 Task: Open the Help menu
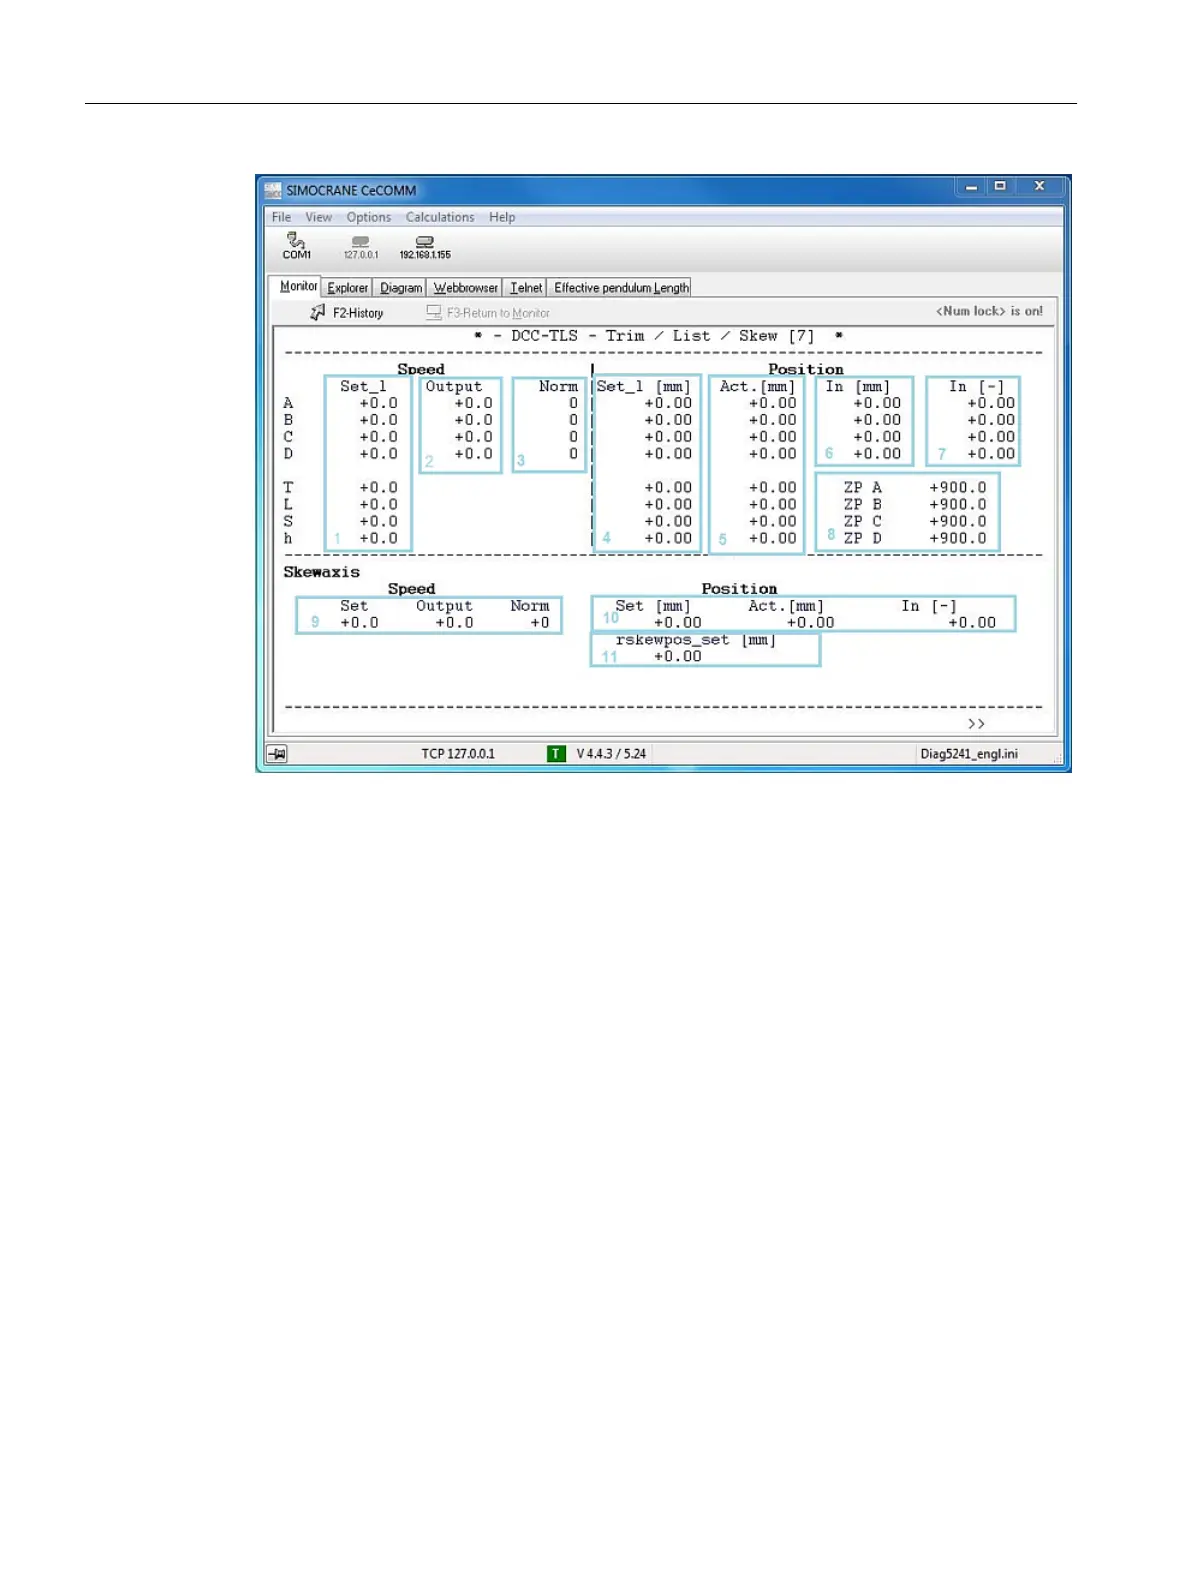[502, 217]
